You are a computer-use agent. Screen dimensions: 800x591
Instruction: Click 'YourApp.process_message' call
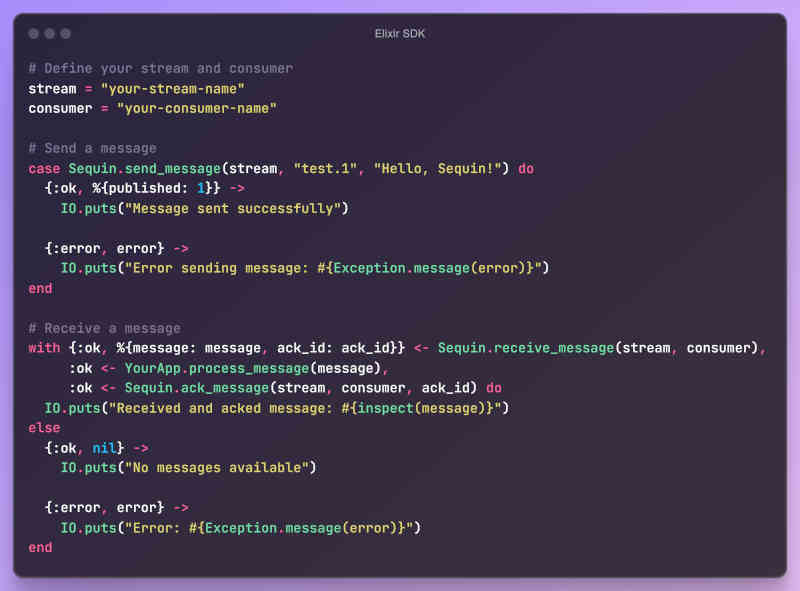[217, 368]
